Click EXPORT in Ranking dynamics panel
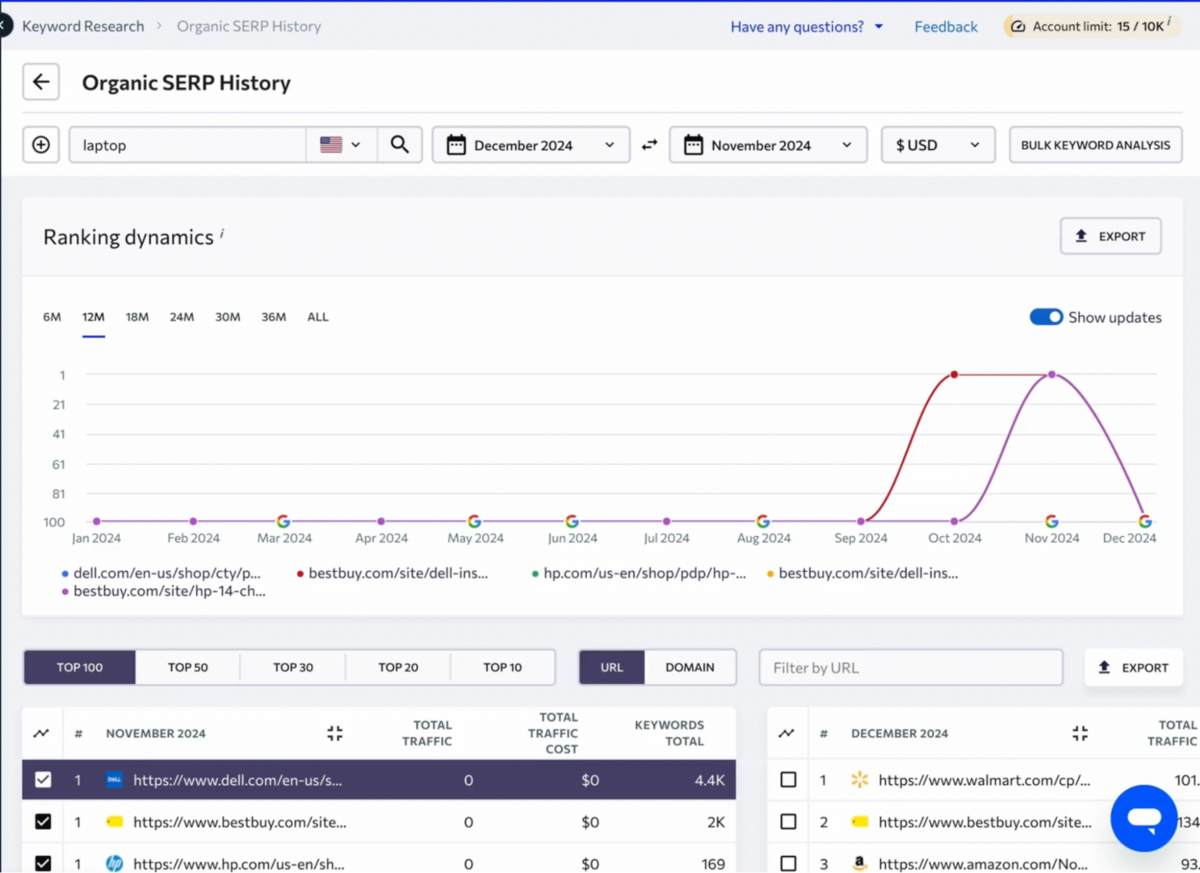The width and height of the screenshot is (1200, 873). pos(1110,236)
